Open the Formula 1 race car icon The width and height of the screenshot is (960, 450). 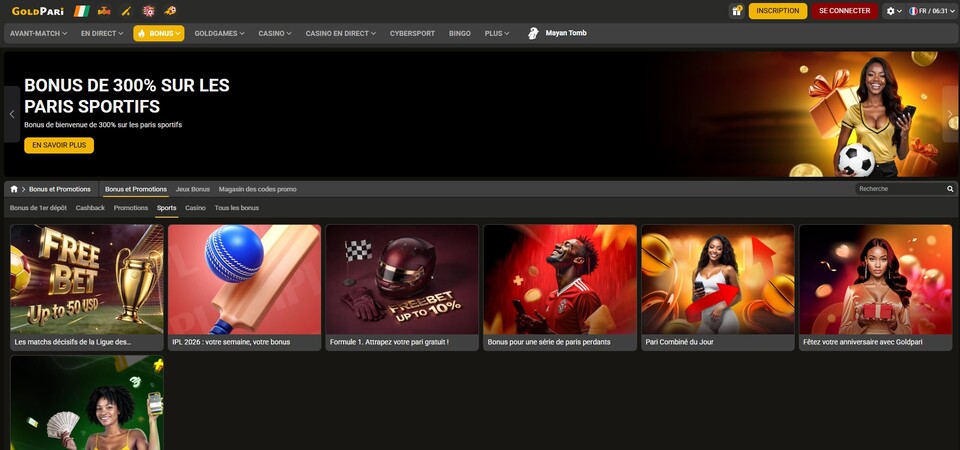pos(105,11)
